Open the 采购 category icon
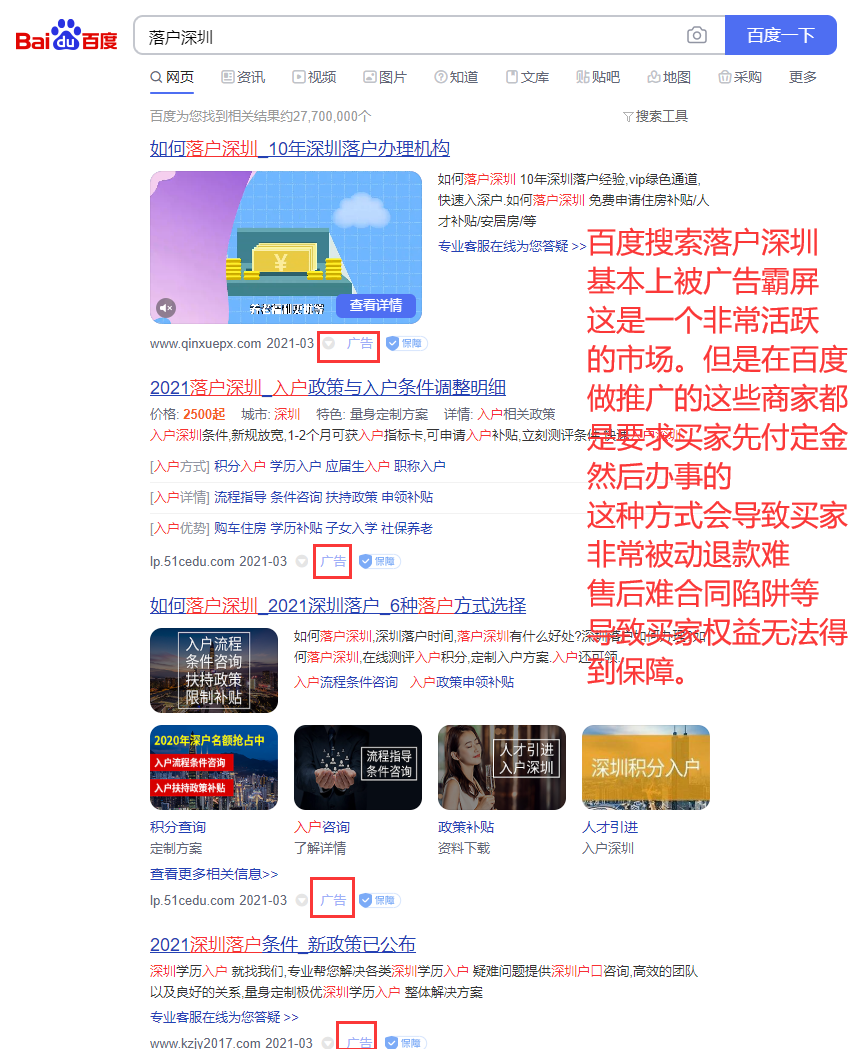The width and height of the screenshot is (855, 1049). pos(725,77)
